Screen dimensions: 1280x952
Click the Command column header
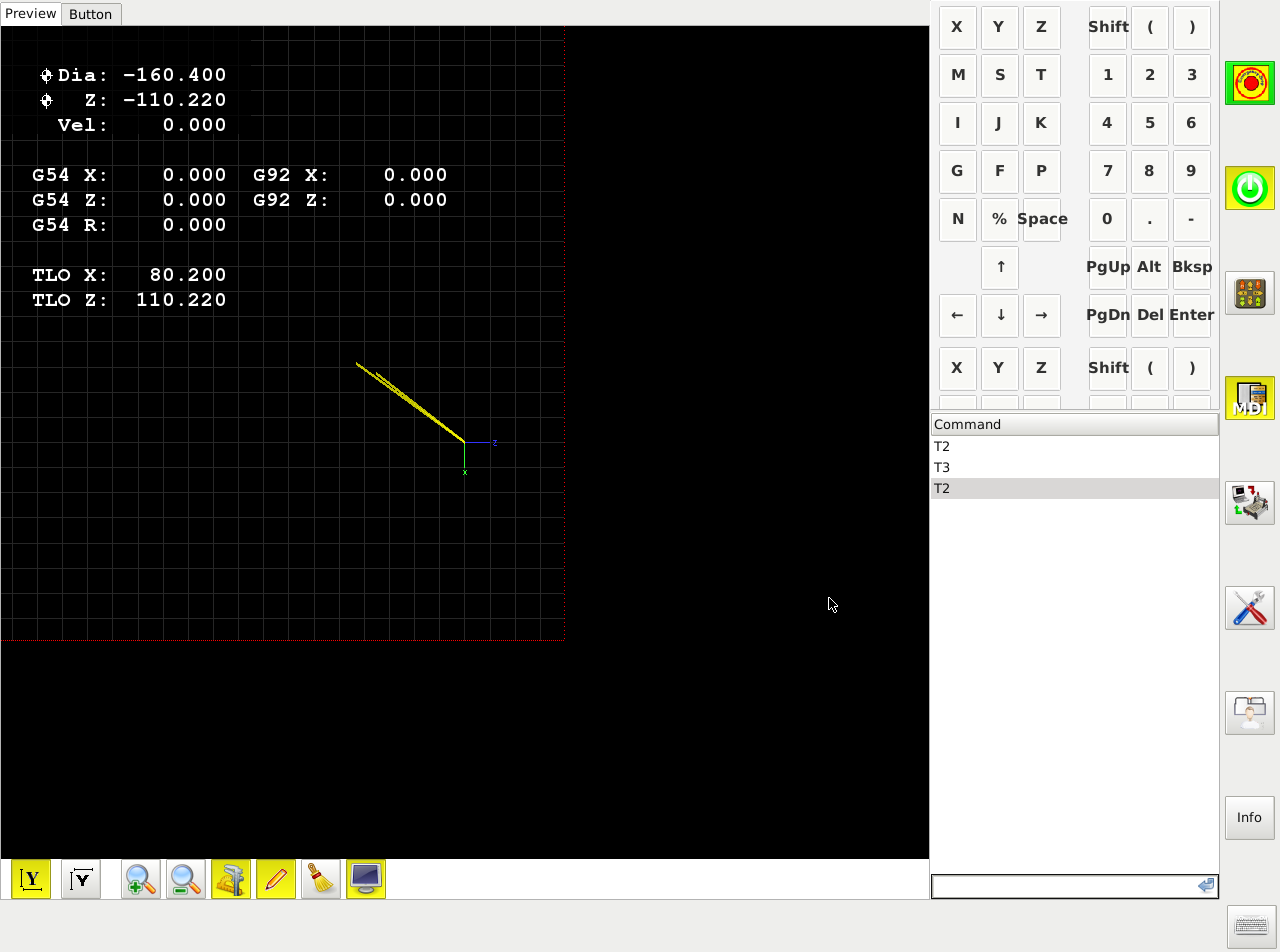[x=1075, y=424]
